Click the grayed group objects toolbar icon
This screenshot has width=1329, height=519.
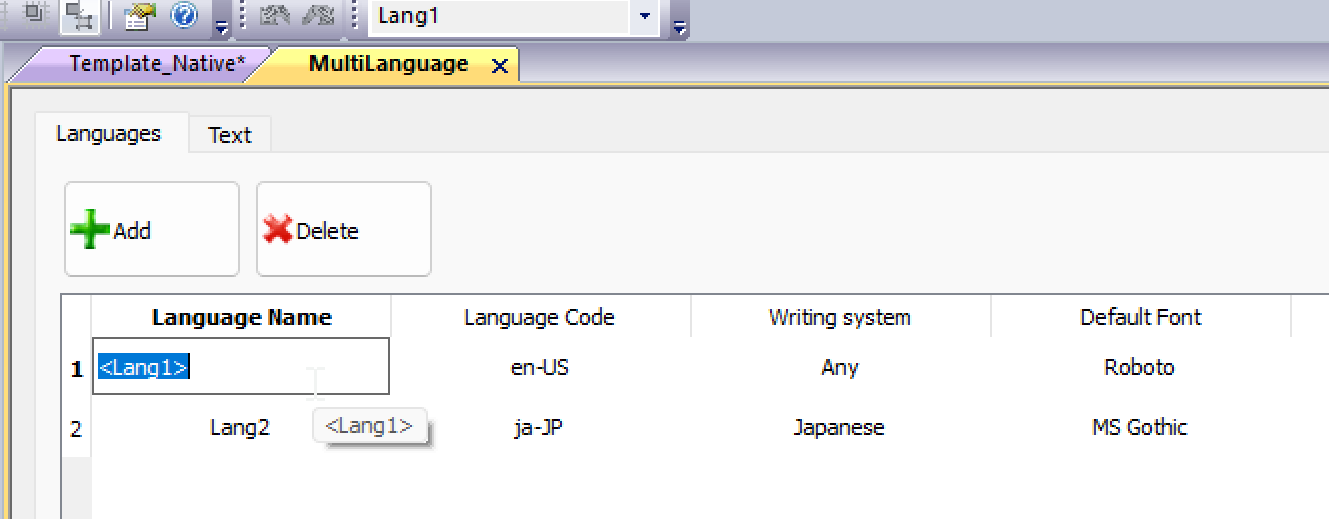click(33, 13)
